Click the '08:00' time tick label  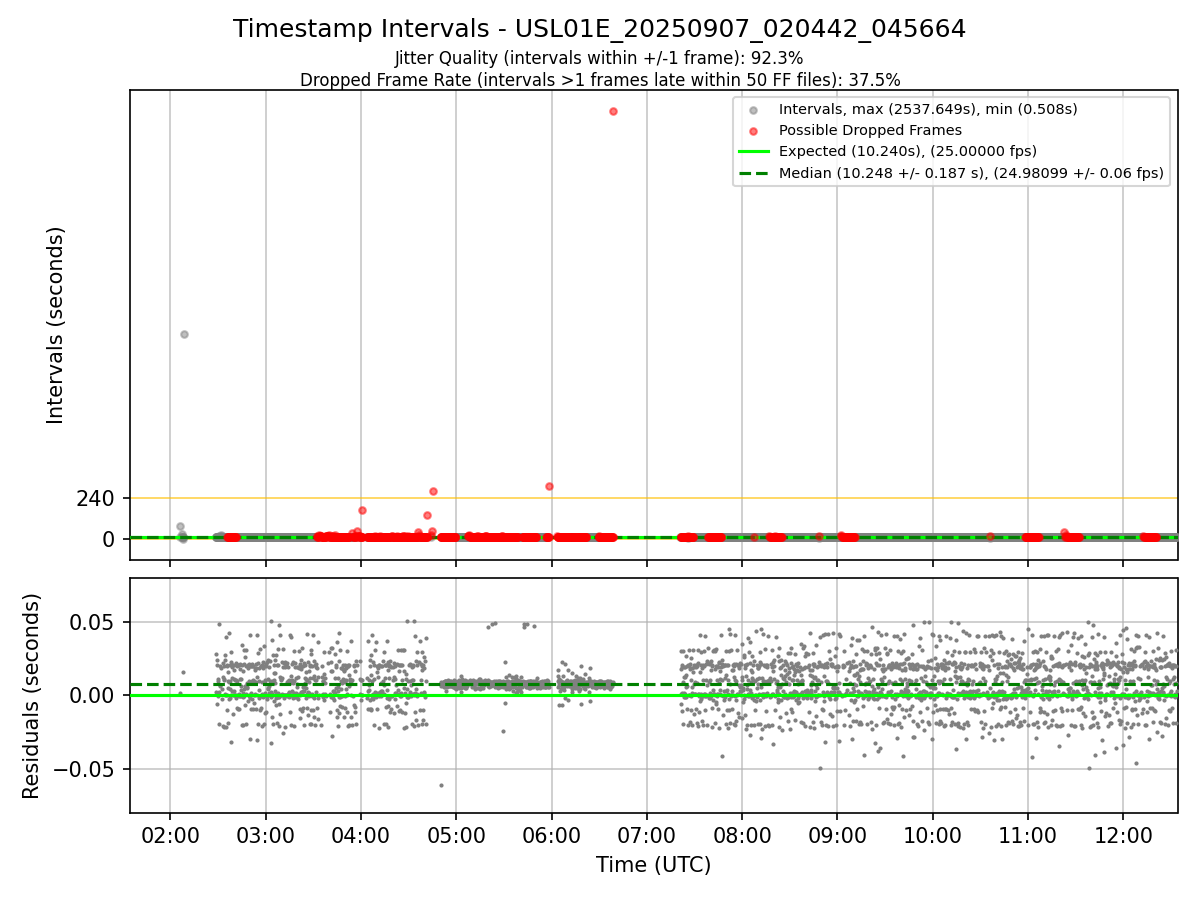pos(742,836)
